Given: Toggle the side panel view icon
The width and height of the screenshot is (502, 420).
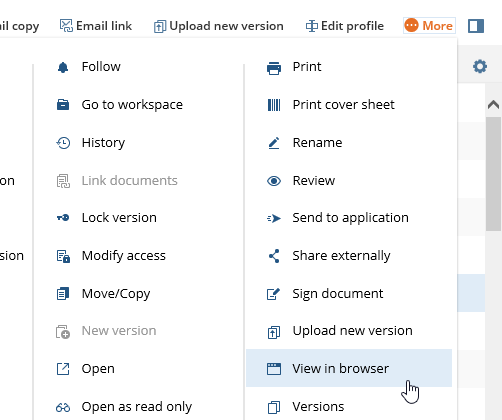Looking at the screenshot, I should point(476,26).
